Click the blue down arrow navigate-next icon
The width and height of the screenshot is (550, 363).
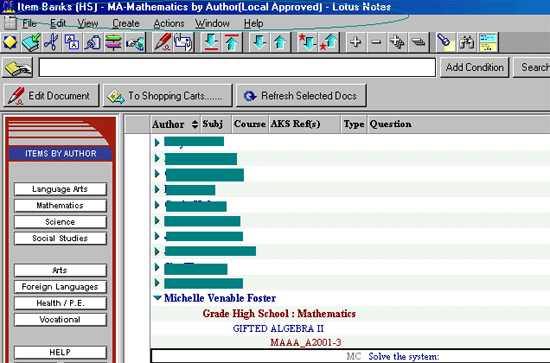point(260,42)
